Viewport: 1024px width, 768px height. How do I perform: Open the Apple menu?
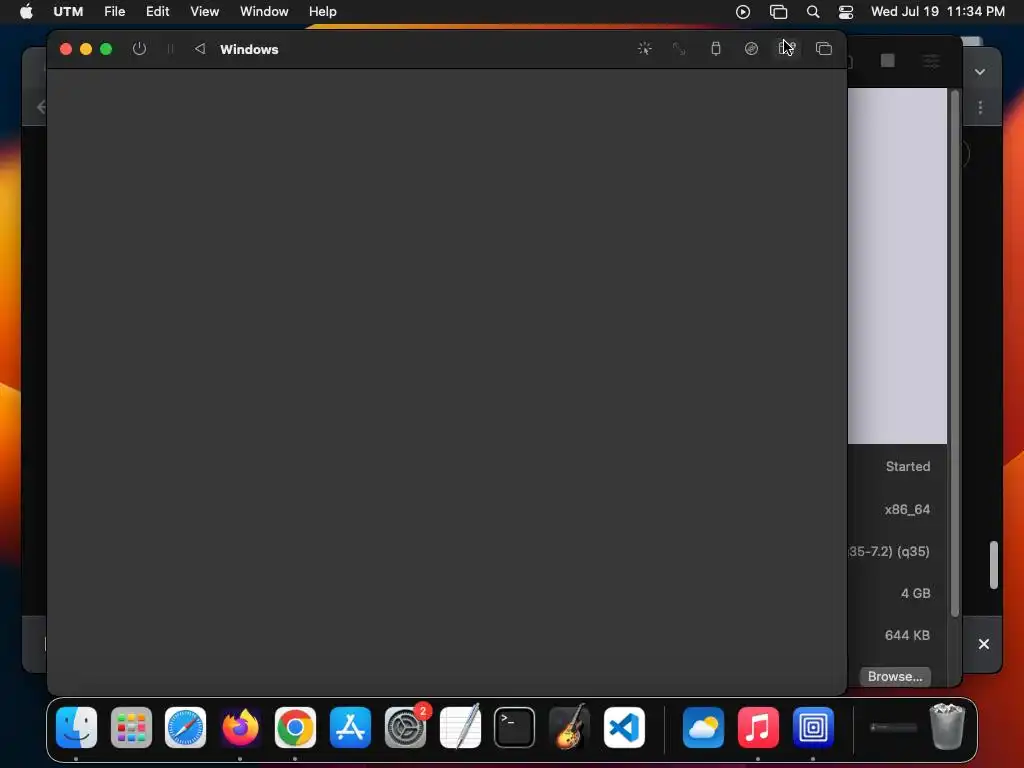(26, 12)
